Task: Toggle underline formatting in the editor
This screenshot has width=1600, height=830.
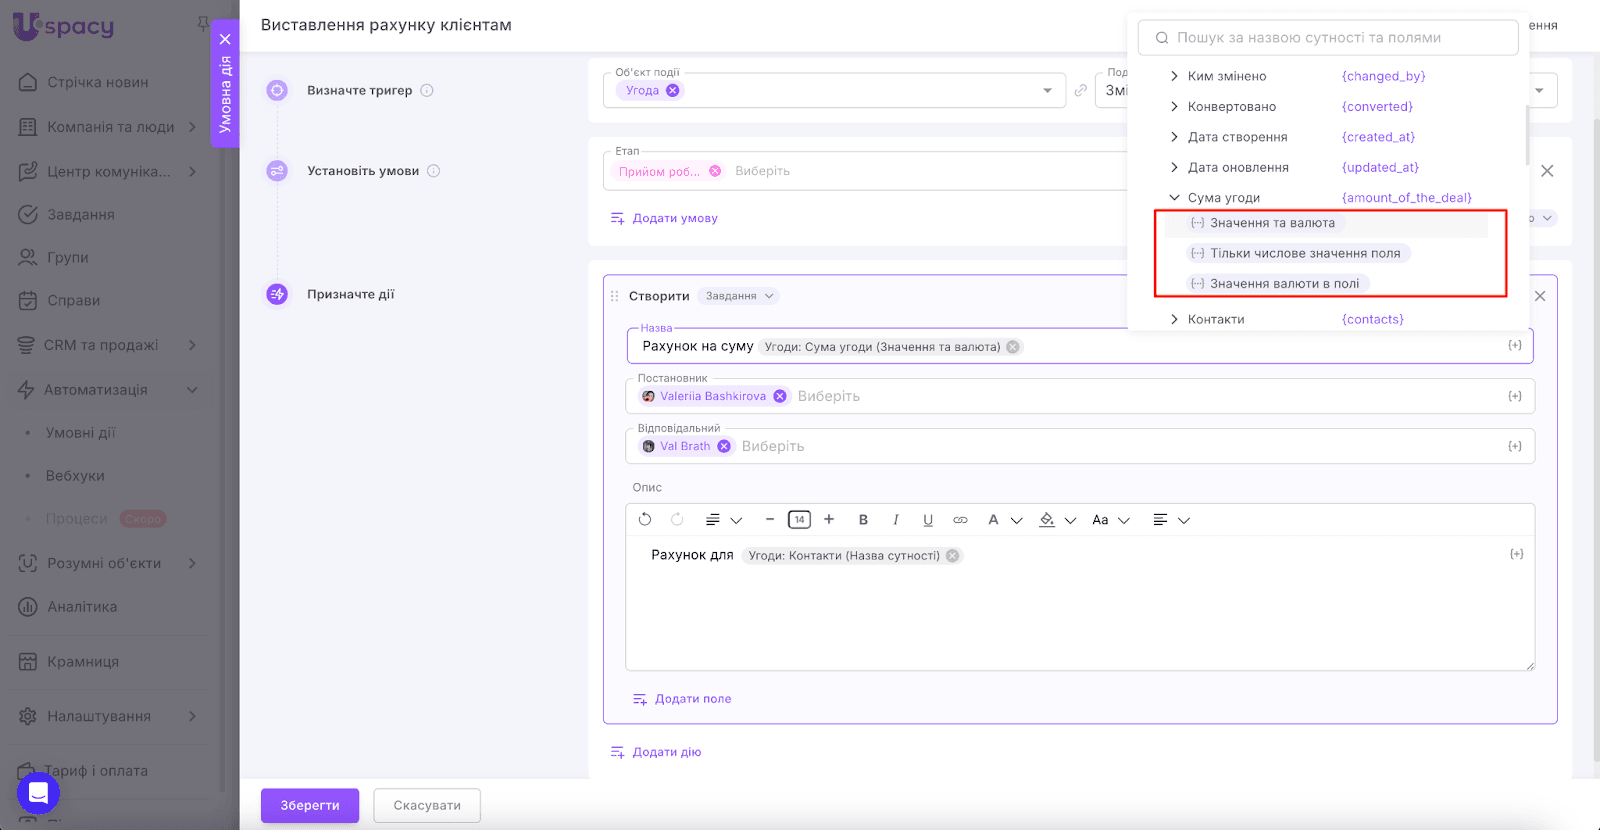Action: pos(928,520)
